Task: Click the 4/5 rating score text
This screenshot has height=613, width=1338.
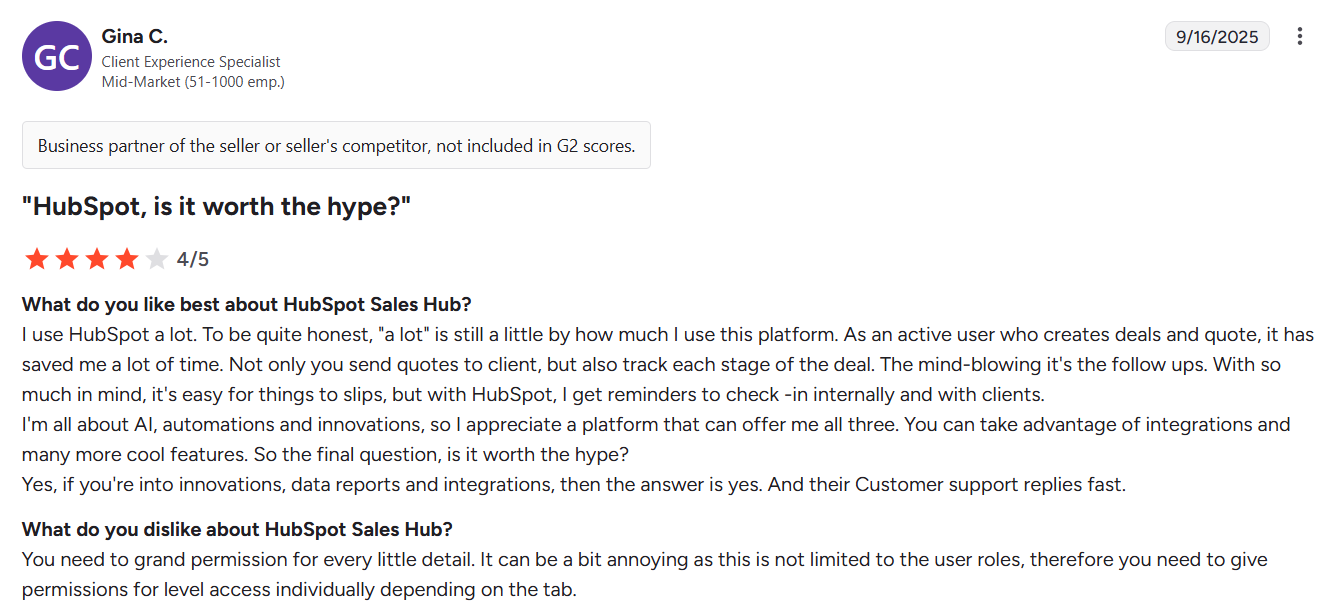Action: [x=193, y=260]
